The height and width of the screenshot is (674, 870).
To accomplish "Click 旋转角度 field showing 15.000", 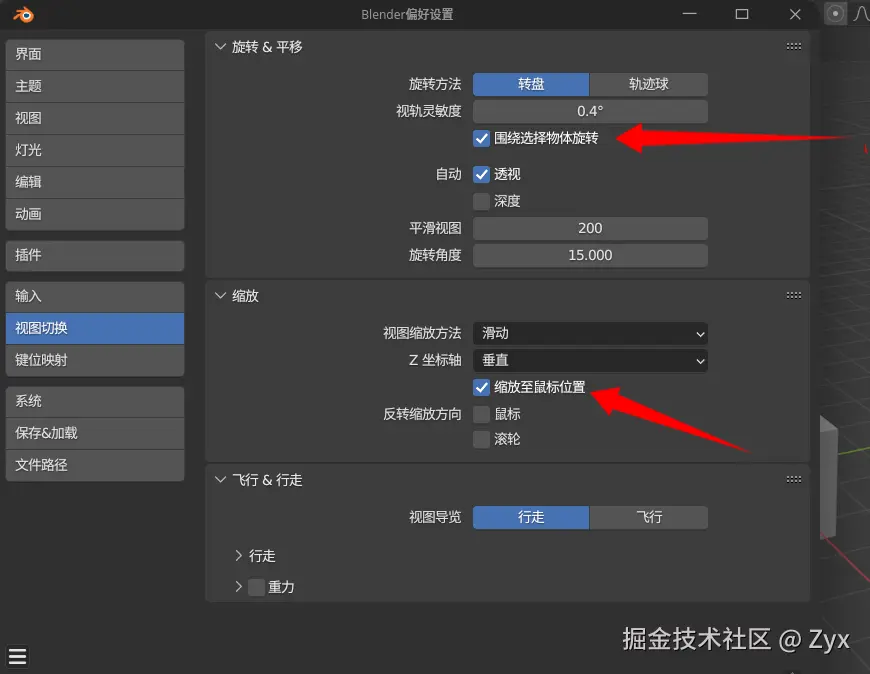I will (590, 256).
